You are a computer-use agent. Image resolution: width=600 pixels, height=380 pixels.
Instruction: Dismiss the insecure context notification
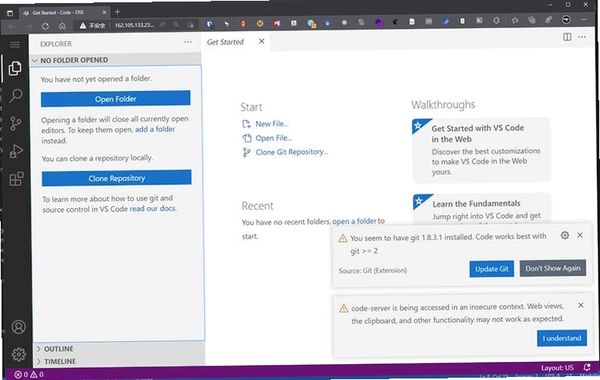pos(581,305)
